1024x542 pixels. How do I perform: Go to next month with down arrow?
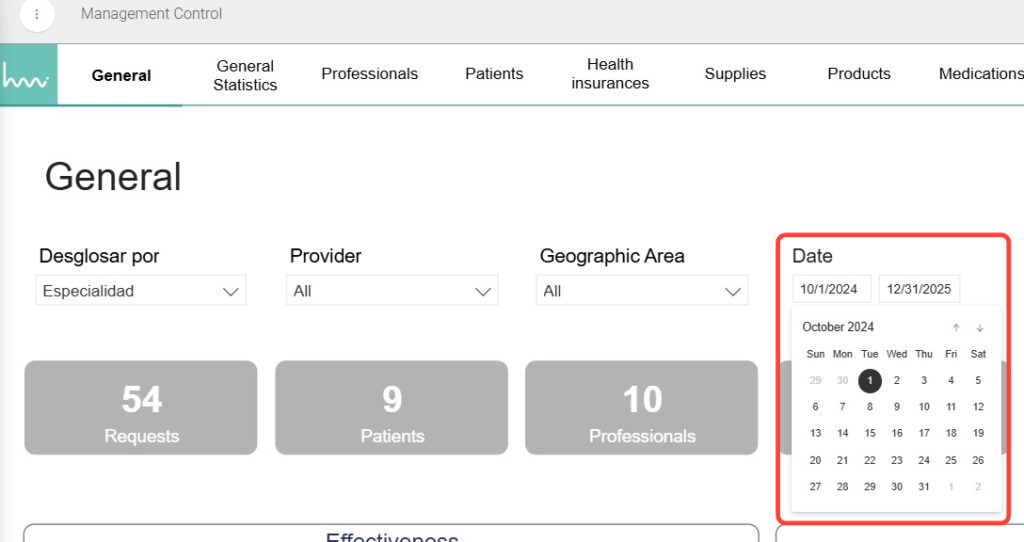pos(980,328)
